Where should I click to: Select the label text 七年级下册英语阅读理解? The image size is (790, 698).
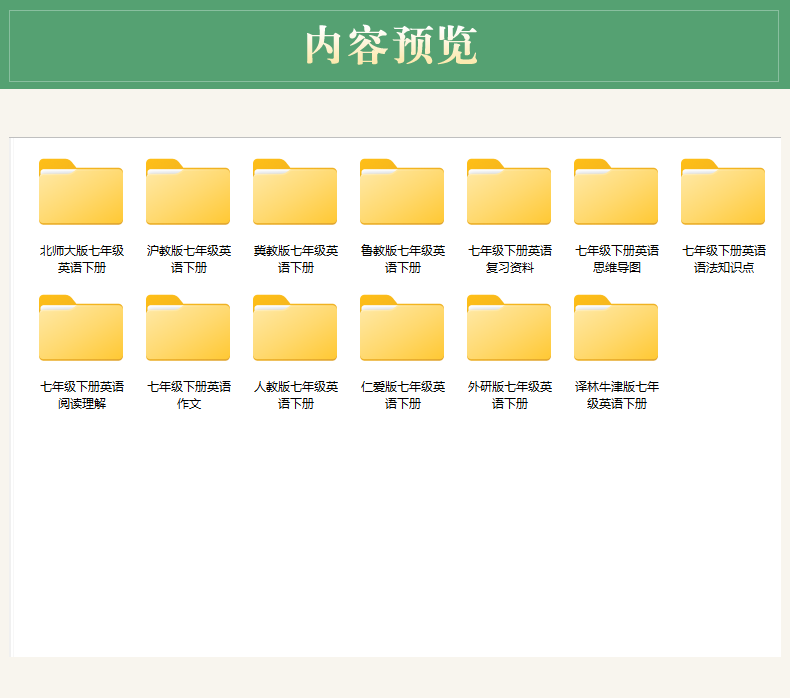(82, 395)
